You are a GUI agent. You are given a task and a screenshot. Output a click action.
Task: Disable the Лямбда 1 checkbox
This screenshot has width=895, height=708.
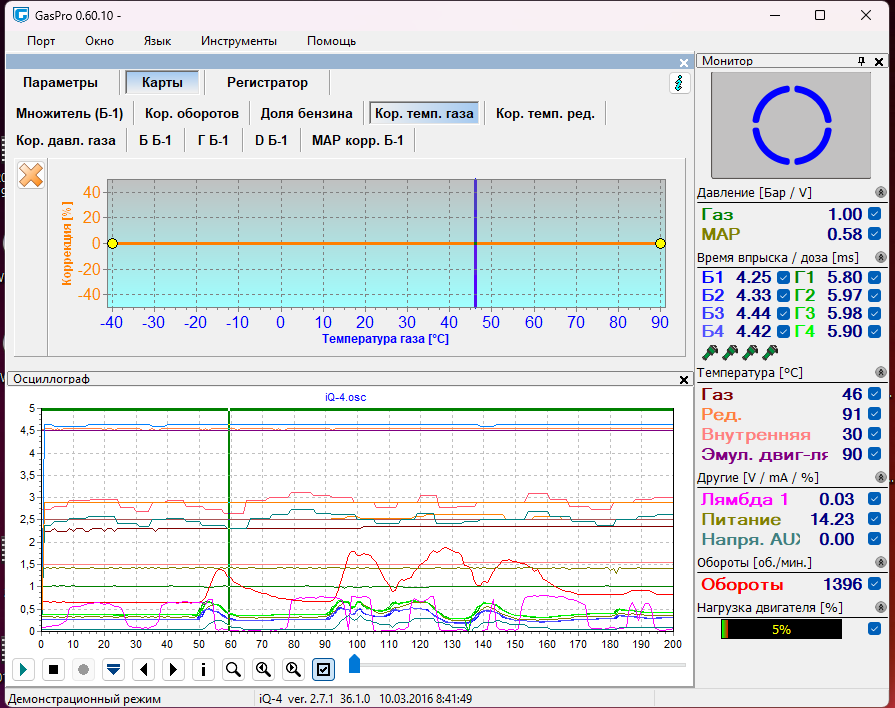click(x=875, y=499)
